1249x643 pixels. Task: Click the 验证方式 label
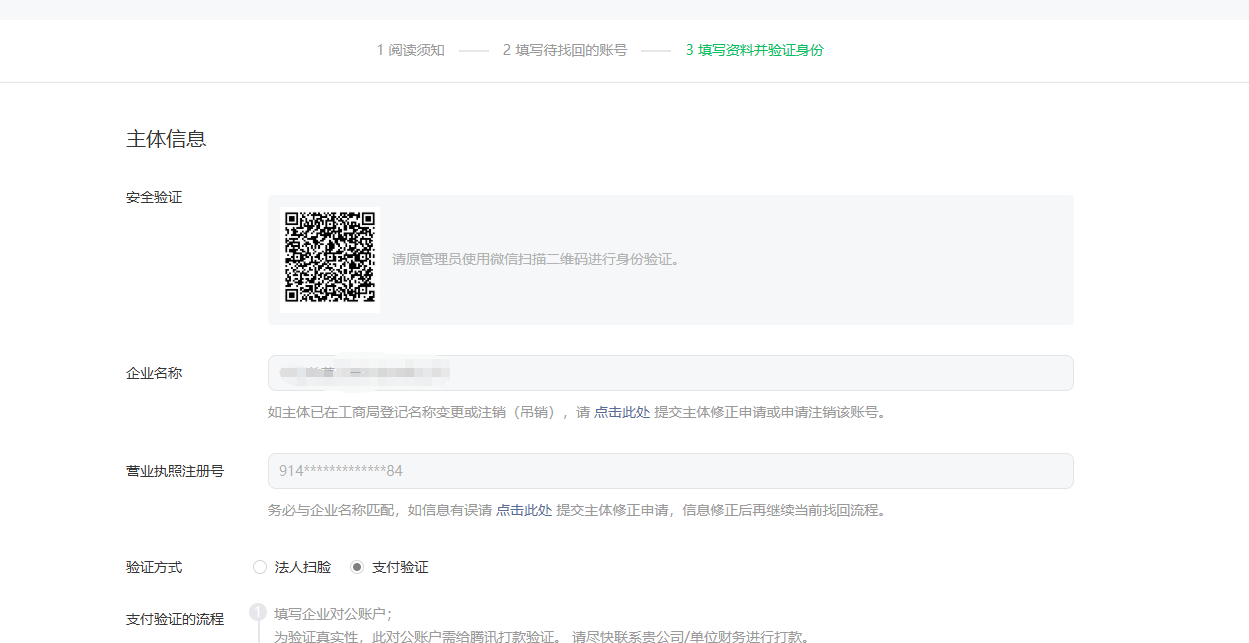tap(154, 567)
